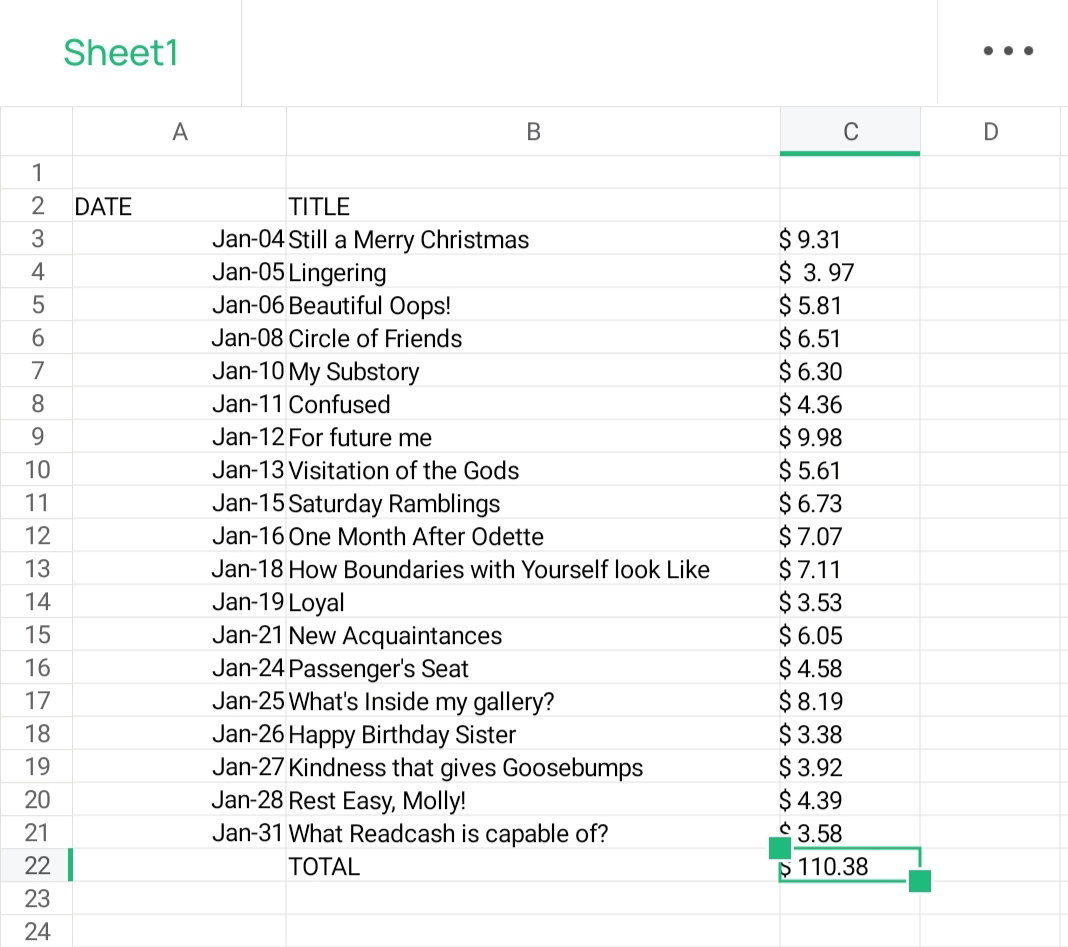Select column C header

[x=850, y=131]
